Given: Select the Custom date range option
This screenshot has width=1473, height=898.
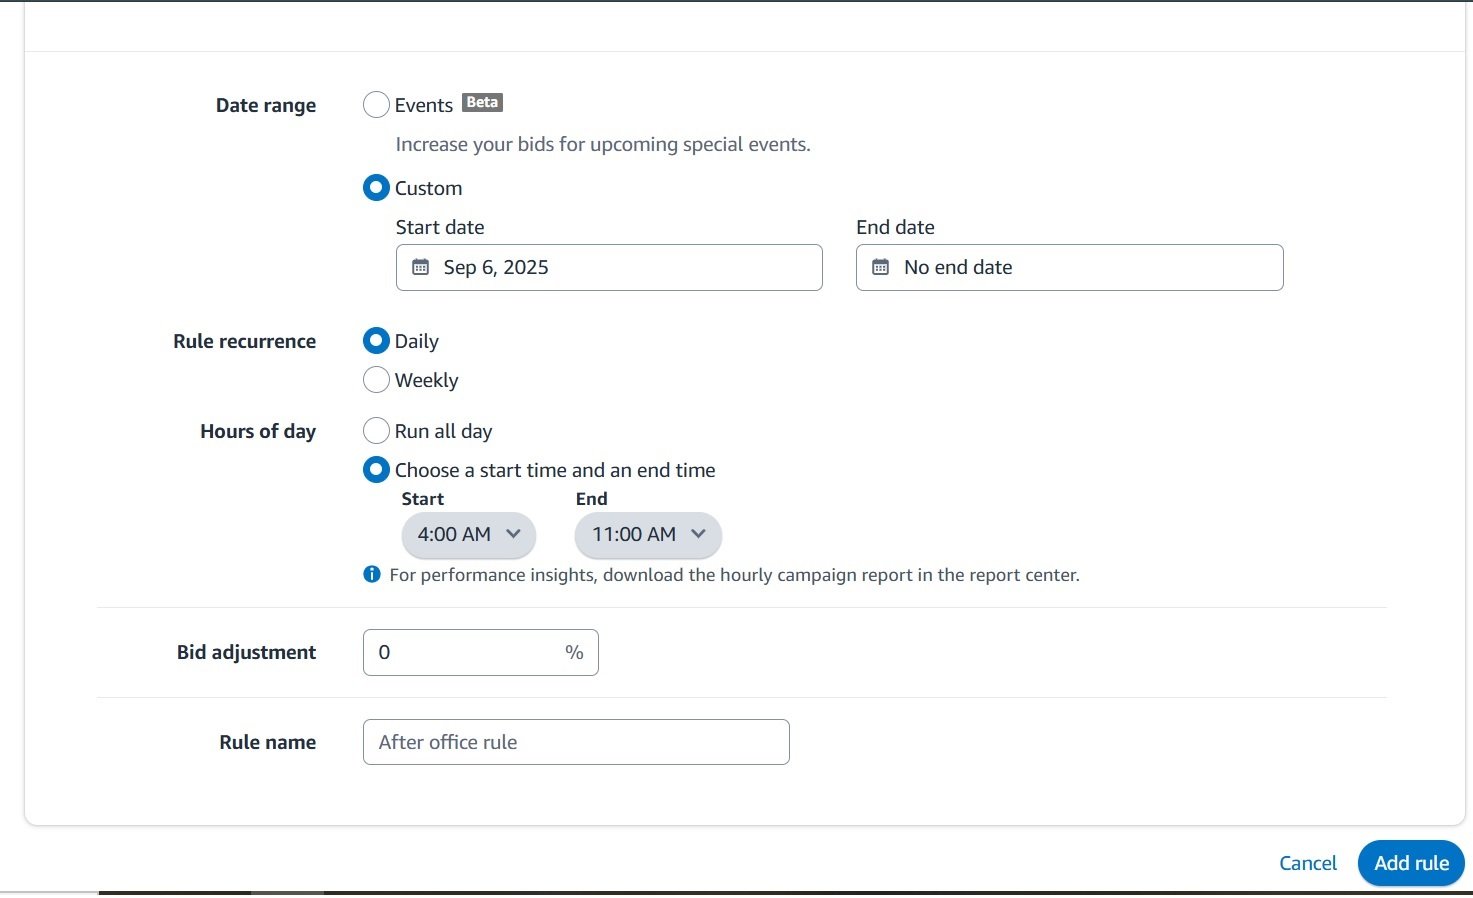Looking at the screenshot, I should tap(376, 188).
